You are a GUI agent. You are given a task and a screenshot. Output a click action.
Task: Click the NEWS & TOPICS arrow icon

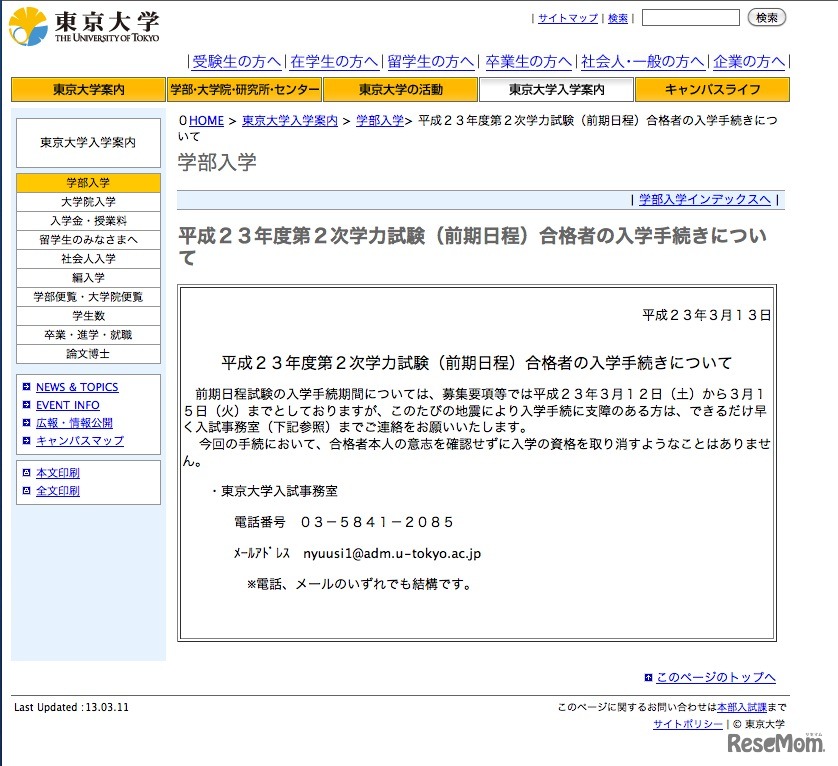[27, 387]
